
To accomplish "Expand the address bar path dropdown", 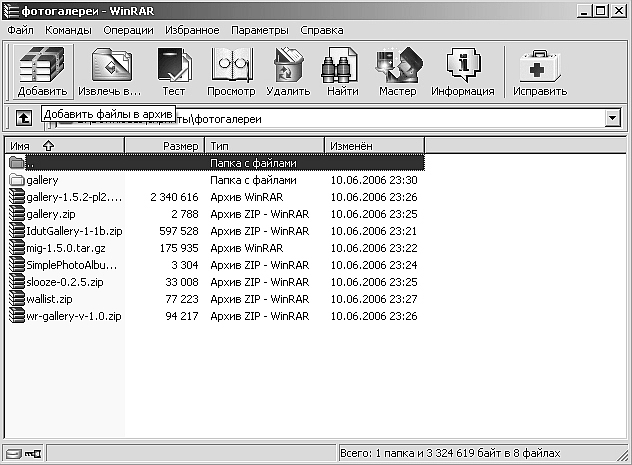I will coord(613,118).
